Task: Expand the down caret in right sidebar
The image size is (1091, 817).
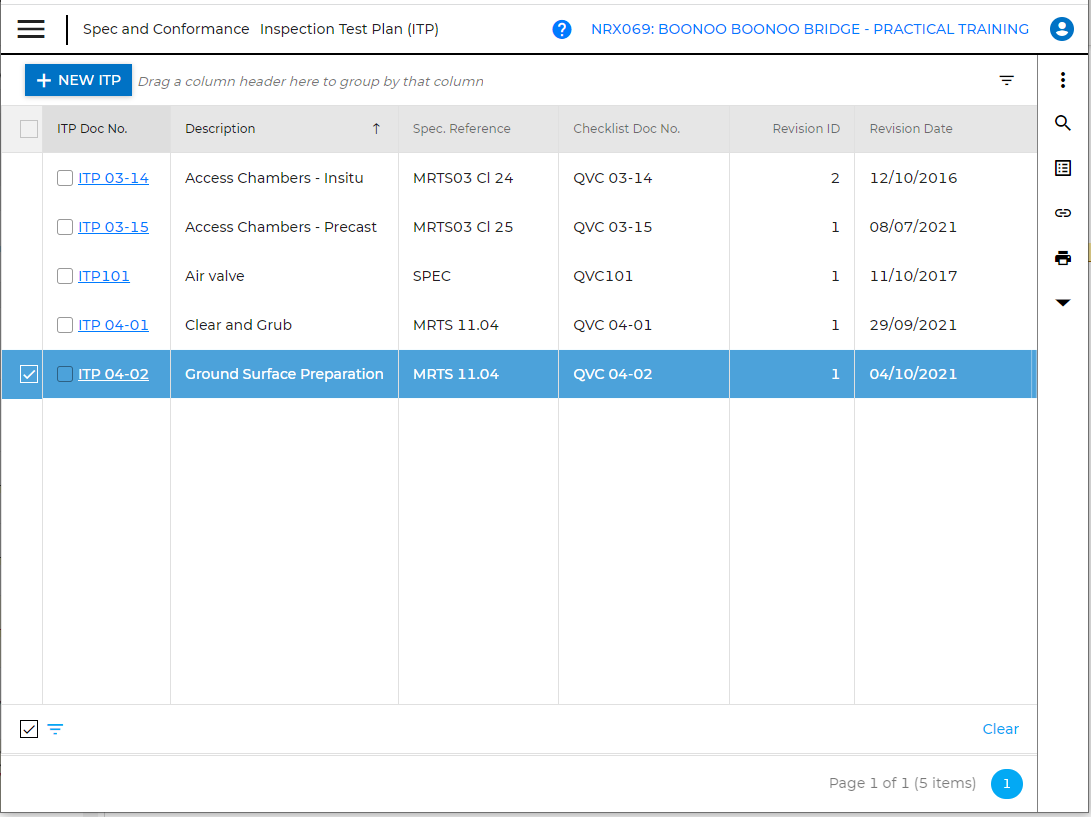Action: click(1063, 302)
